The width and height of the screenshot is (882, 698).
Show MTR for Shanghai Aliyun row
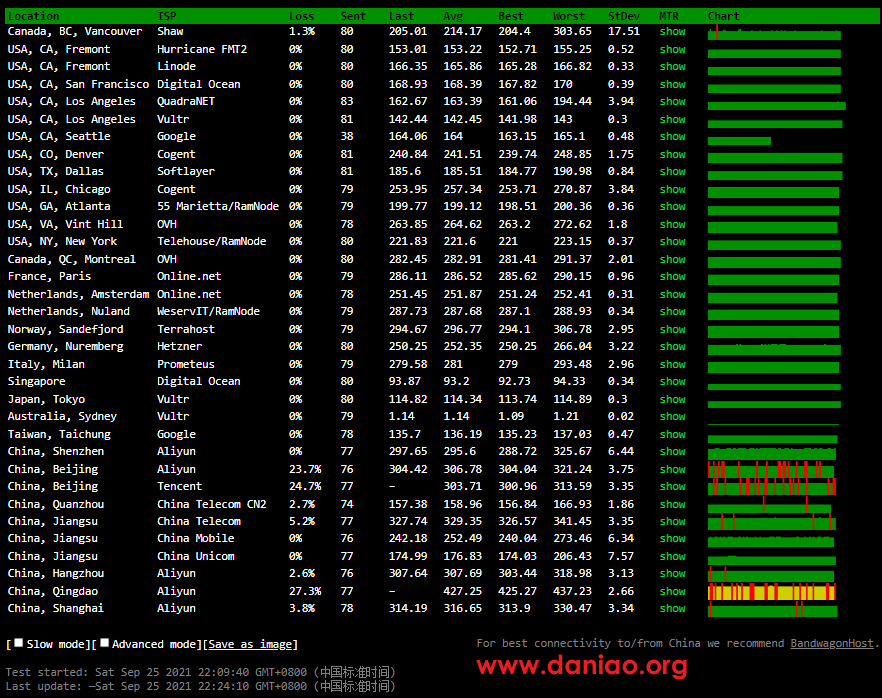pos(673,609)
